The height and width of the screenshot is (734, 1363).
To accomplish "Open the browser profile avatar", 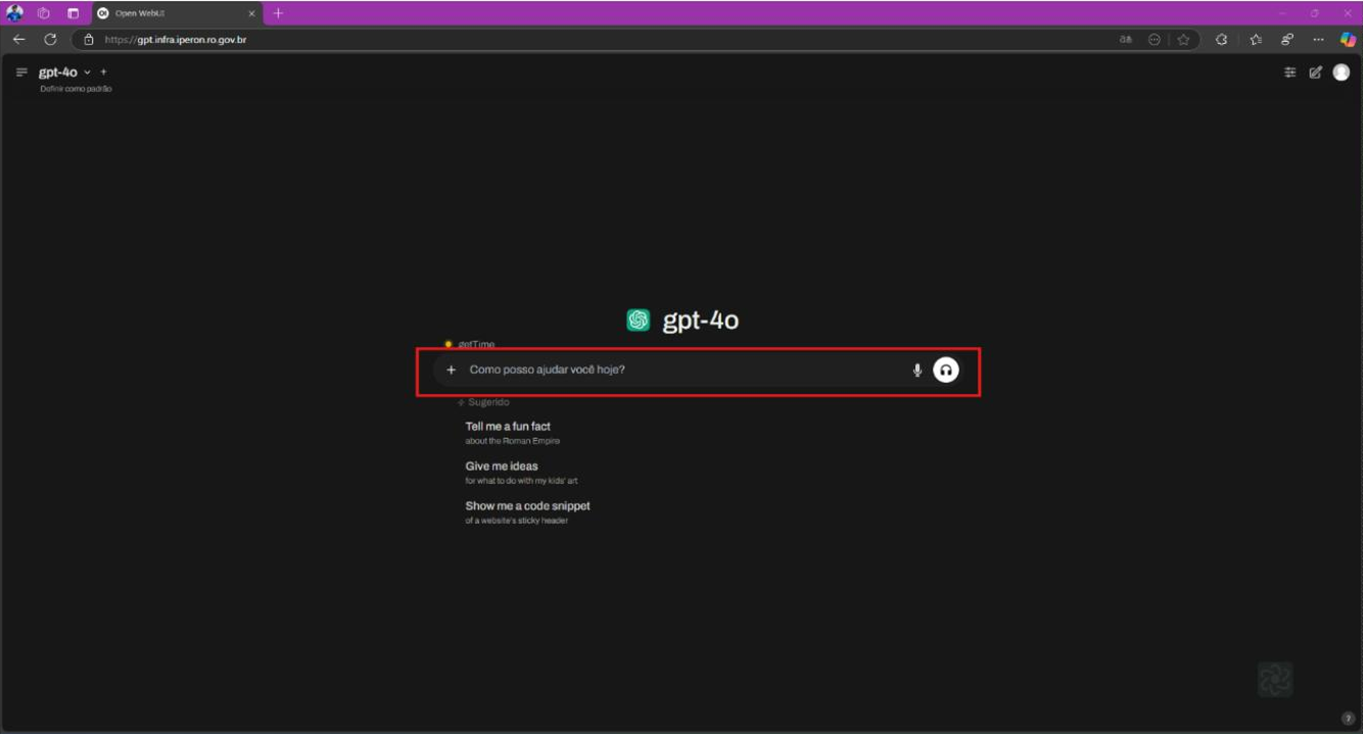I will [14, 13].
